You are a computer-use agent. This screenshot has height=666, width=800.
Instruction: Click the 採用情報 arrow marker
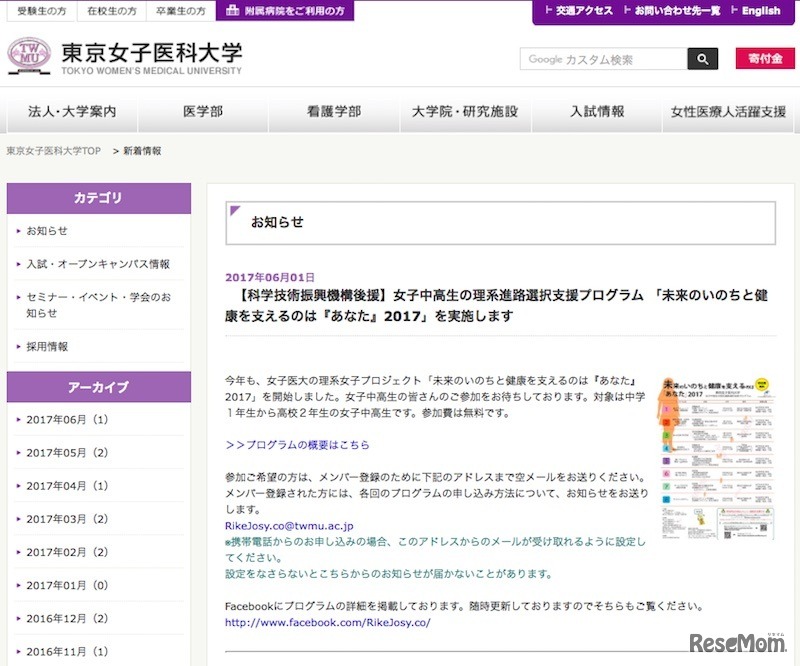click(x=18, y=348)
